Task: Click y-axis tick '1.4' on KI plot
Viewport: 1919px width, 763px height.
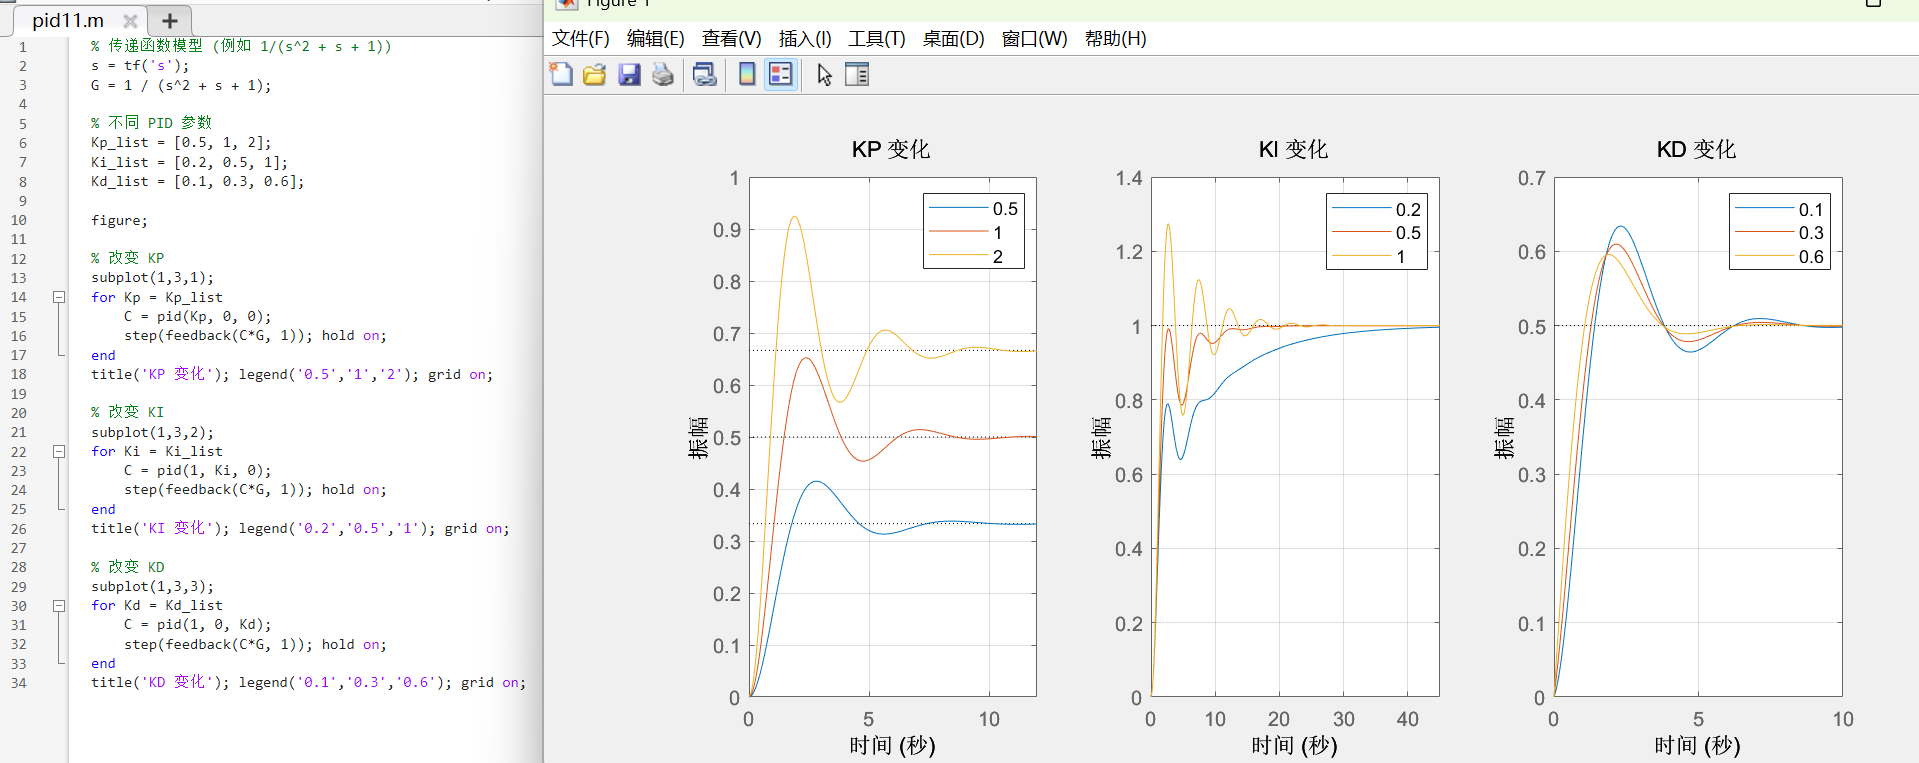Action: point(1129,178)
